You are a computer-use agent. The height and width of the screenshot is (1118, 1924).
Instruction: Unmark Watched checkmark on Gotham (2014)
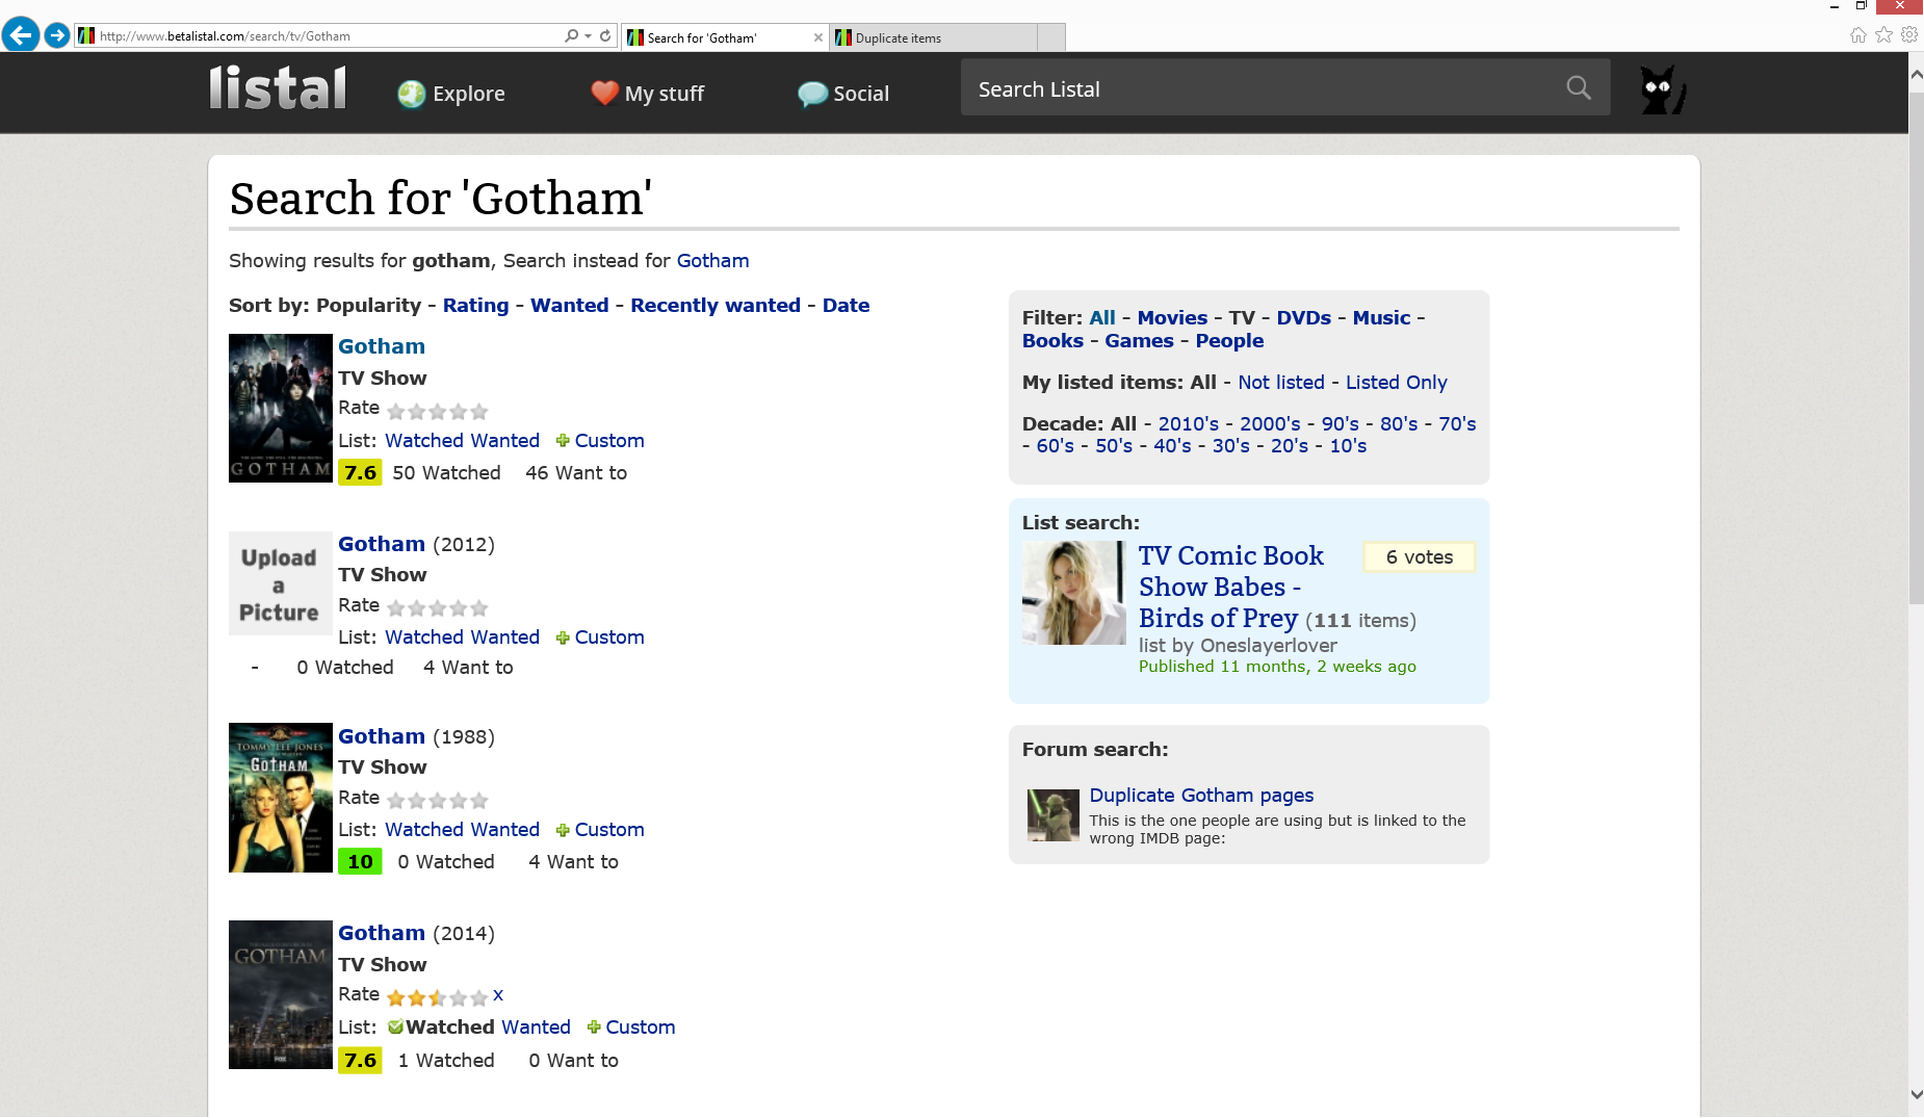pyautogui.click(x=396, y=1027)
